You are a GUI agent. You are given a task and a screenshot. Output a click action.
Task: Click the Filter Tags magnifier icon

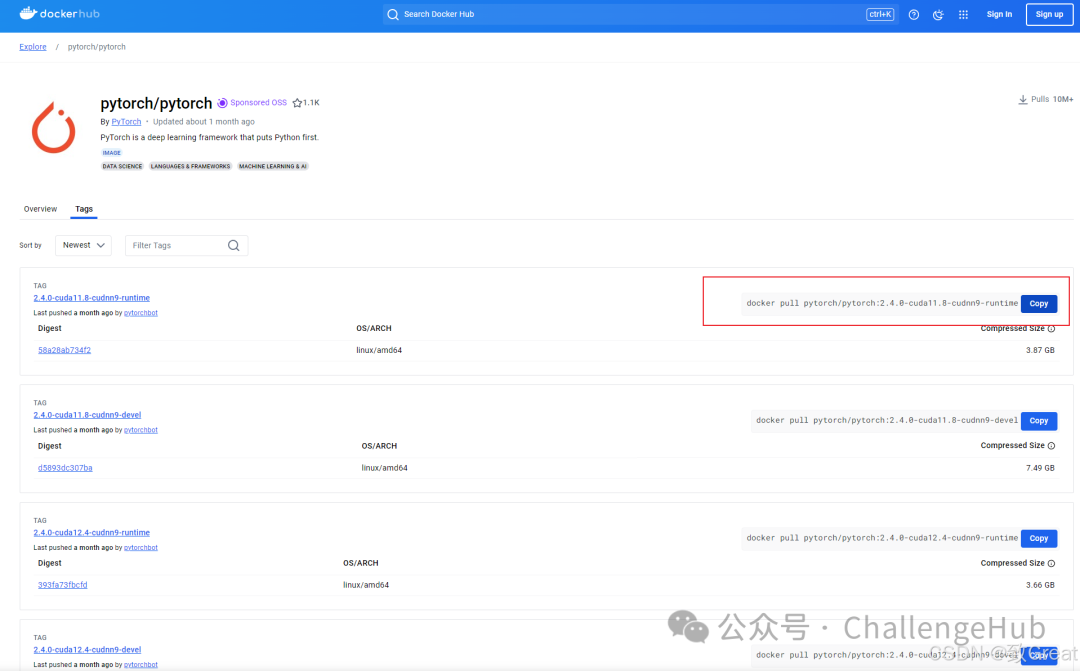tap(233, 245)
